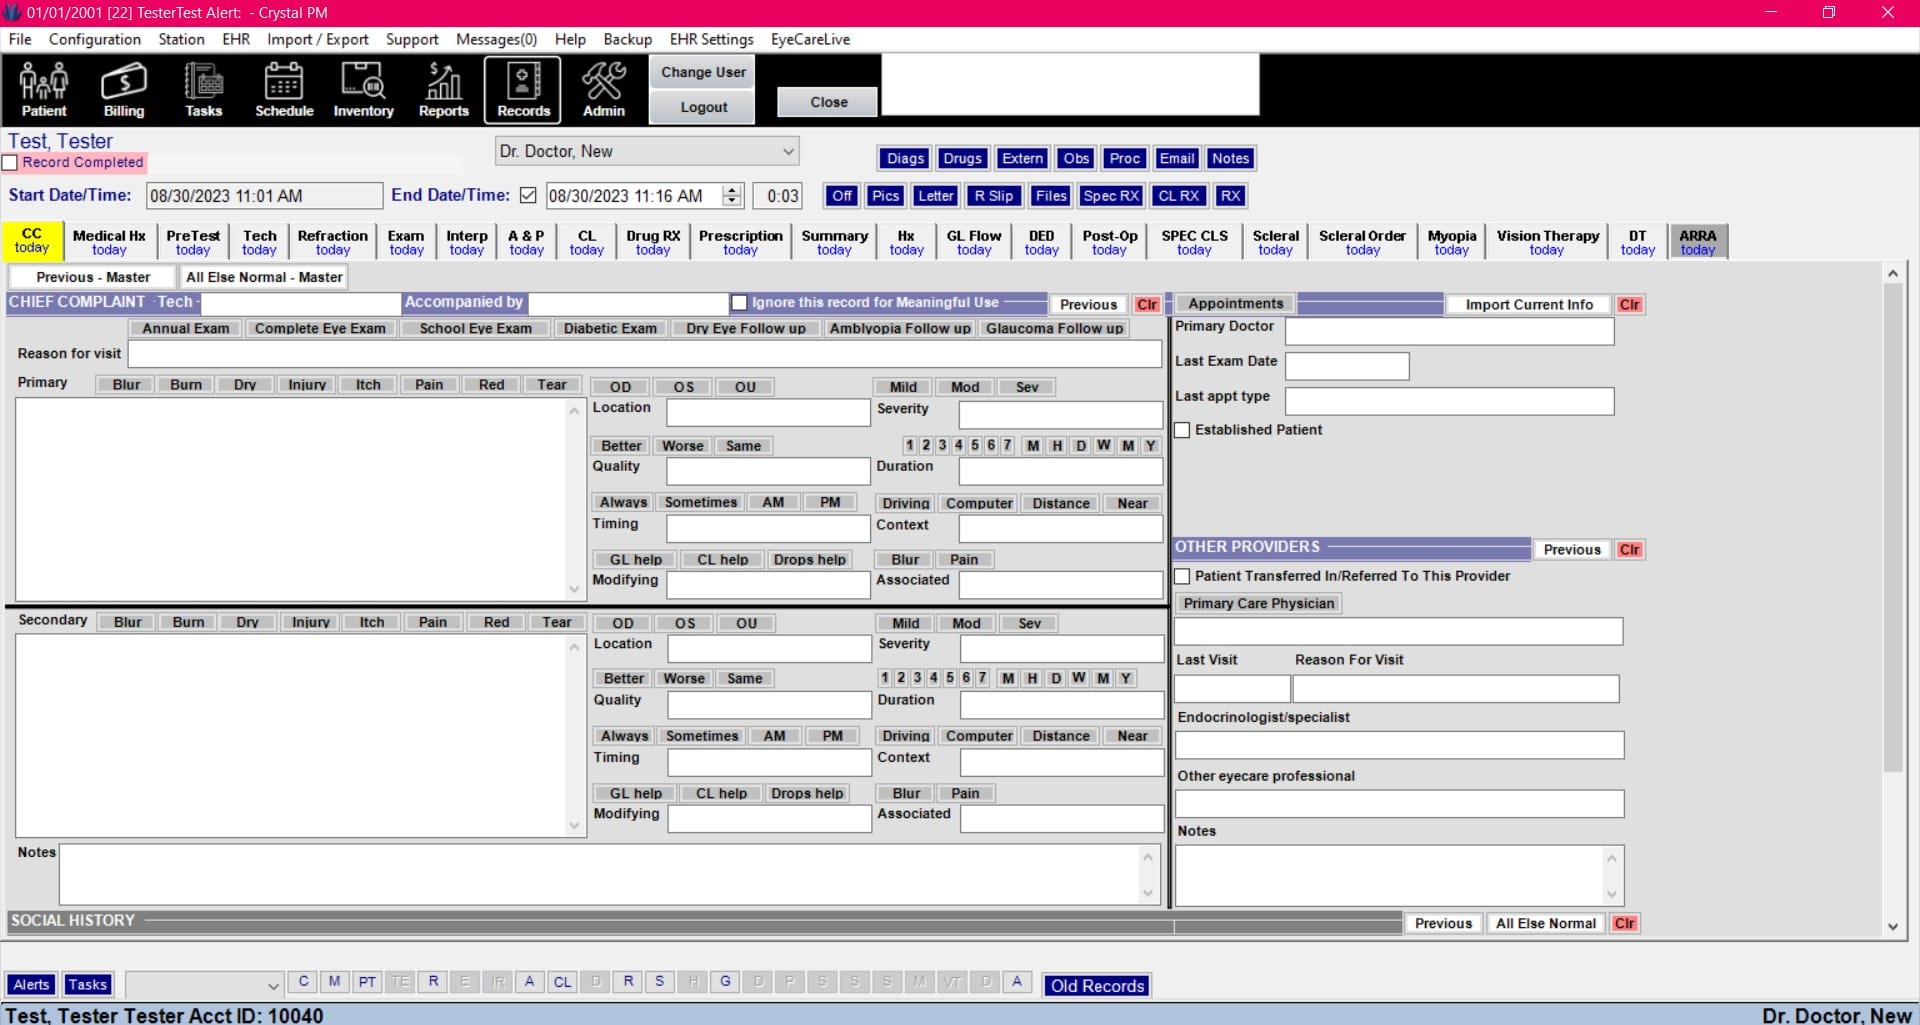Click Previous - Master button
Image resolution: width=1920 pixels, height=1025 pixels.
(x=93, y=277)
